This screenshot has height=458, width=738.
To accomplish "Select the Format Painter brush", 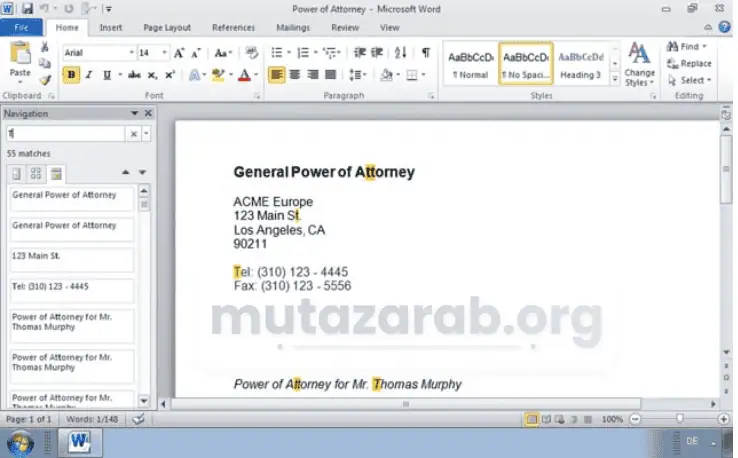I will [x=45, y=80].
